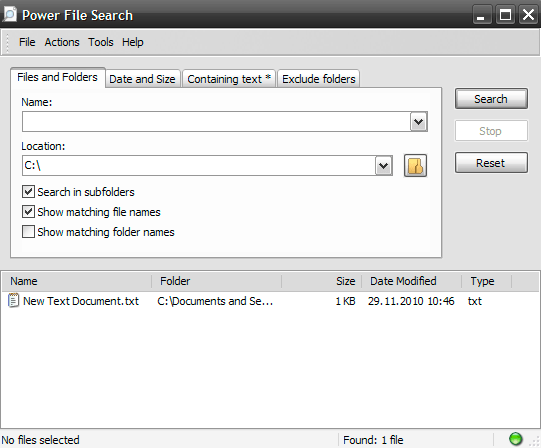Expand the Location dropdown list
This screenshot has height=448, width=541.
[383, 166]
